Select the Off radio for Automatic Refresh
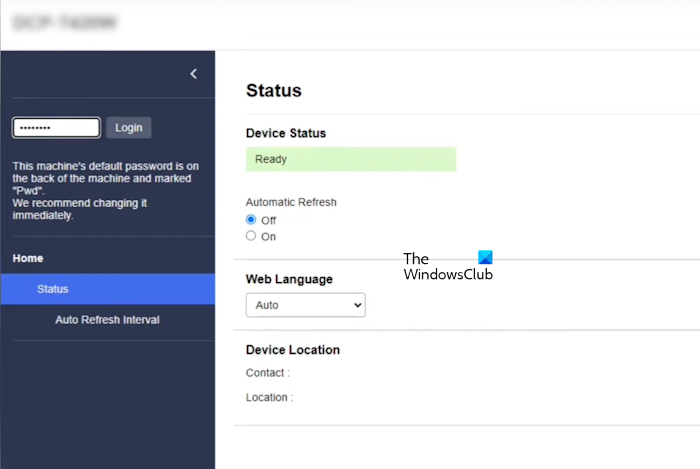 (x=251, y=220)
